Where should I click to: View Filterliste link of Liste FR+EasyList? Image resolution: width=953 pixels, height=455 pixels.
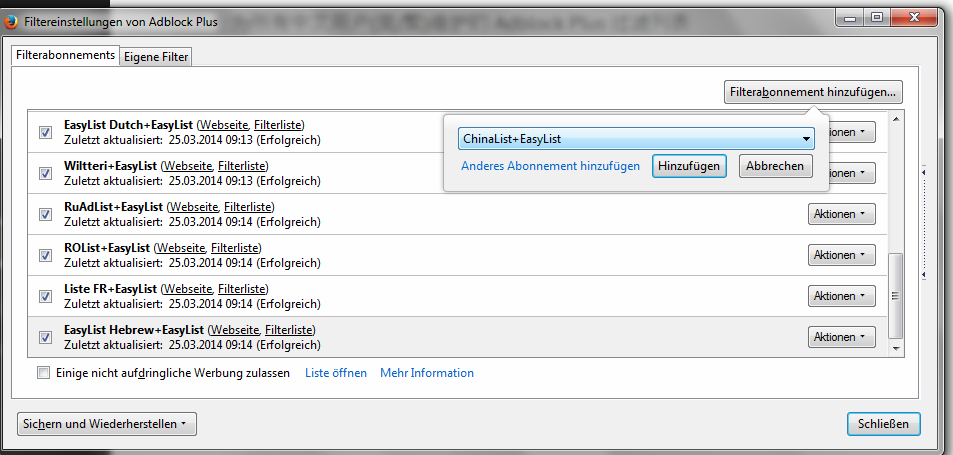[x=241, y=289]
